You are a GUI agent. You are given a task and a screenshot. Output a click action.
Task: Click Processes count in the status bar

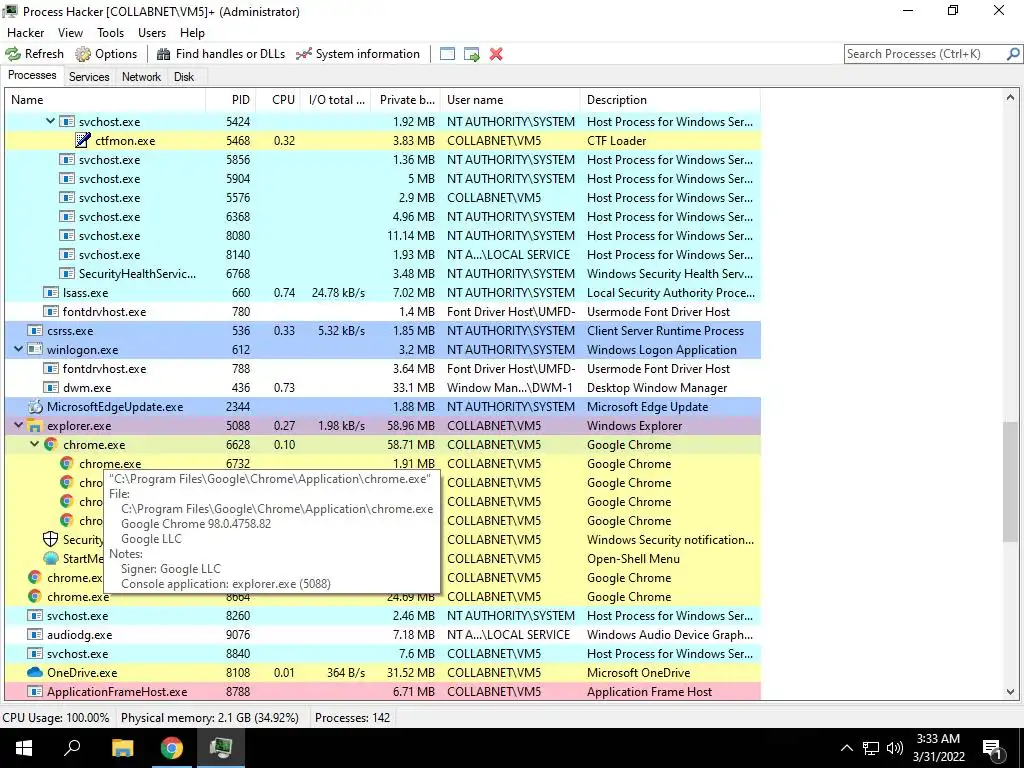point(352,717)
